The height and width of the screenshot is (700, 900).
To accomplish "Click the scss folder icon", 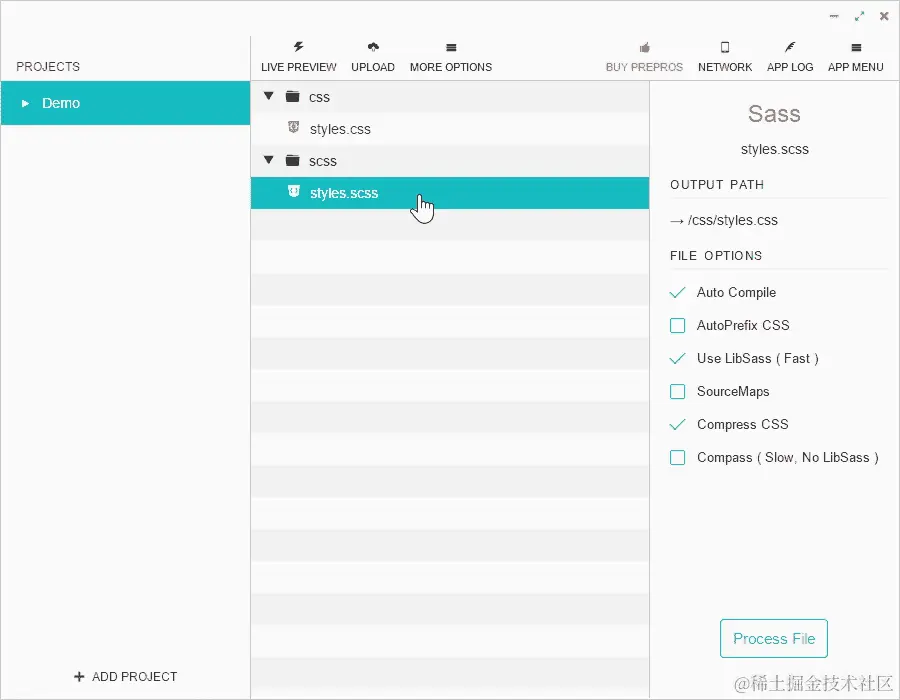I will pos(293,160).
